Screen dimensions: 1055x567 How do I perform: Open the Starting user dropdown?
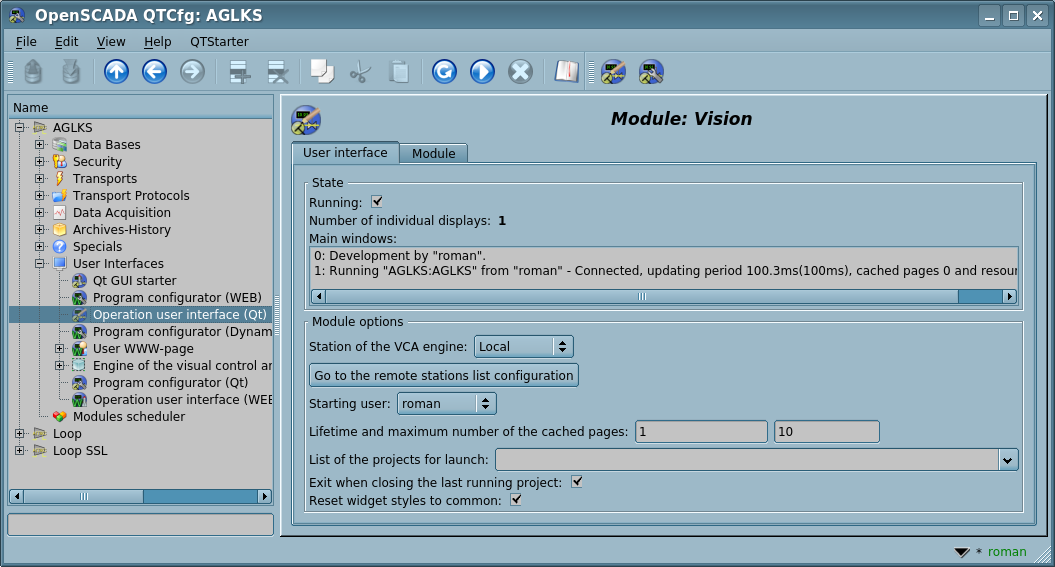tap(447, 404)
